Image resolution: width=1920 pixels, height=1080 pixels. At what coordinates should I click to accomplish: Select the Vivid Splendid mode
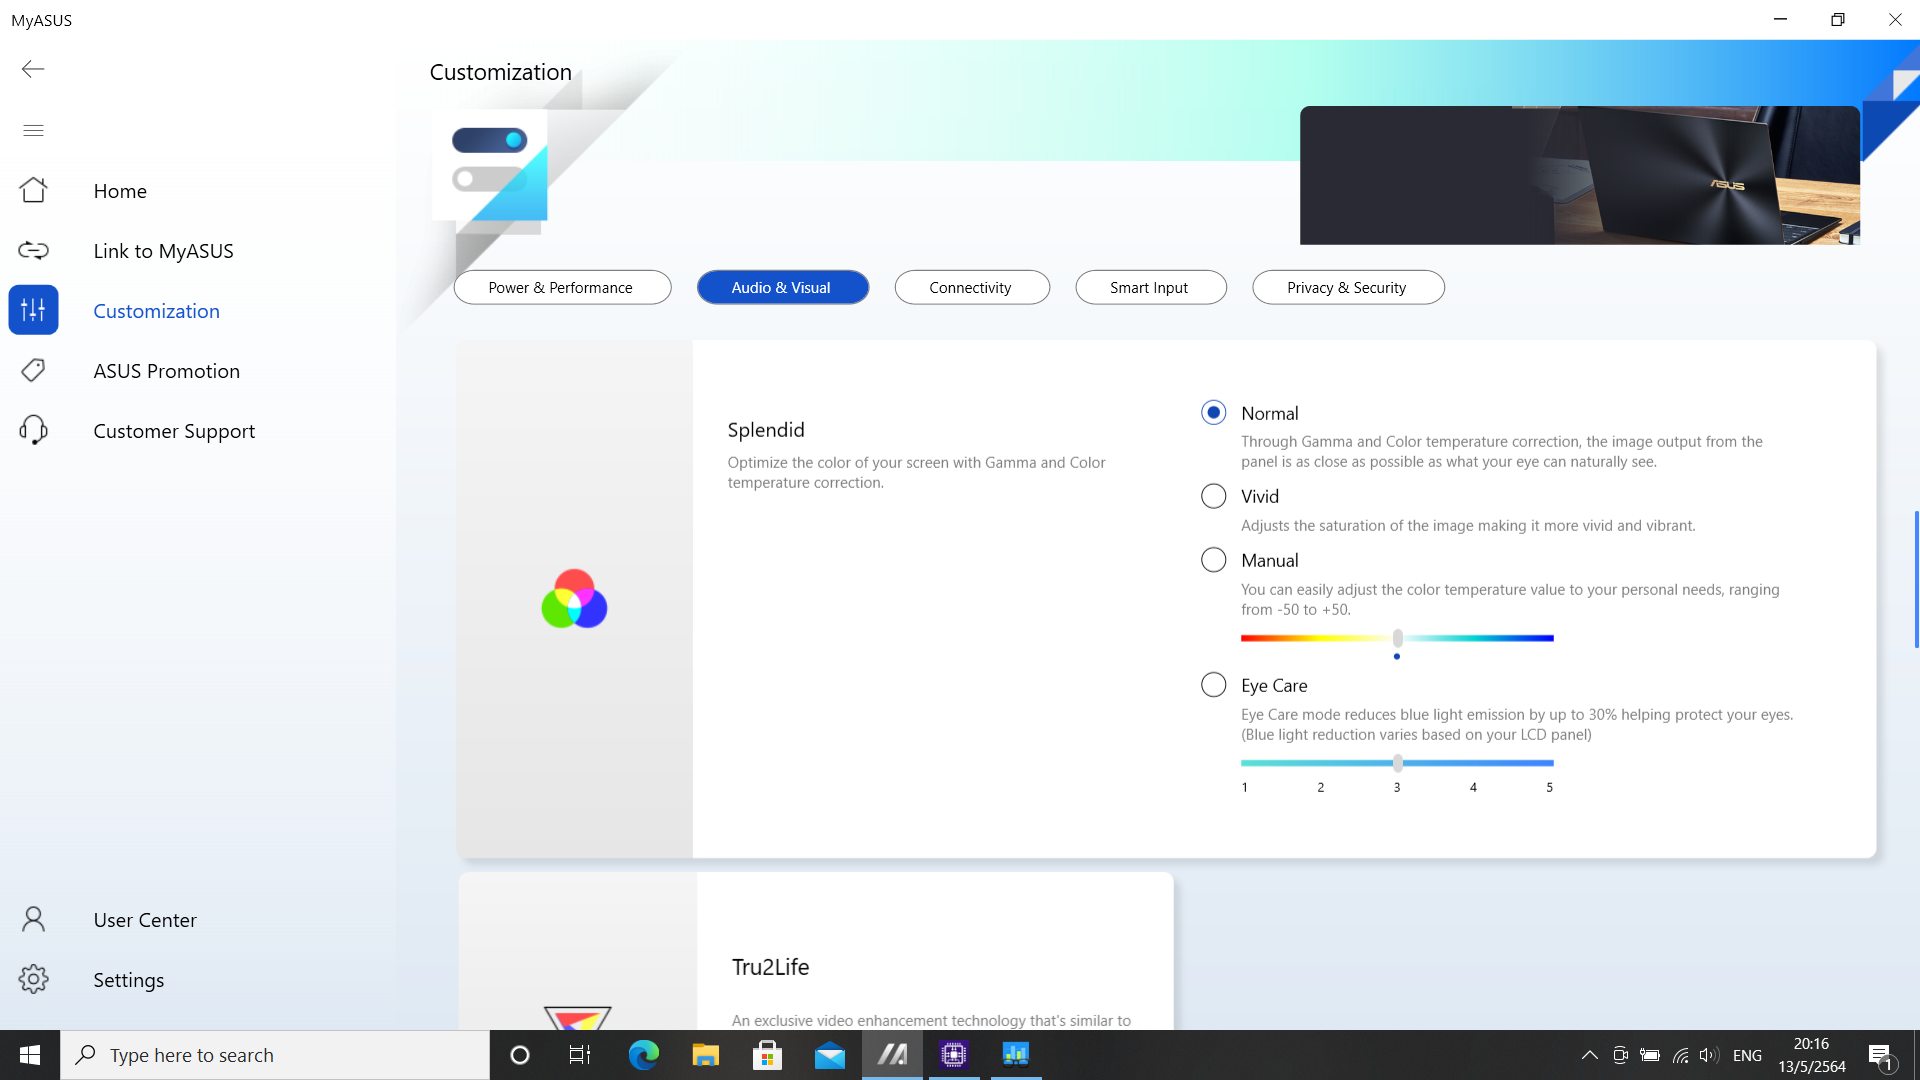pyautogui.click(x=1213, y=496)
